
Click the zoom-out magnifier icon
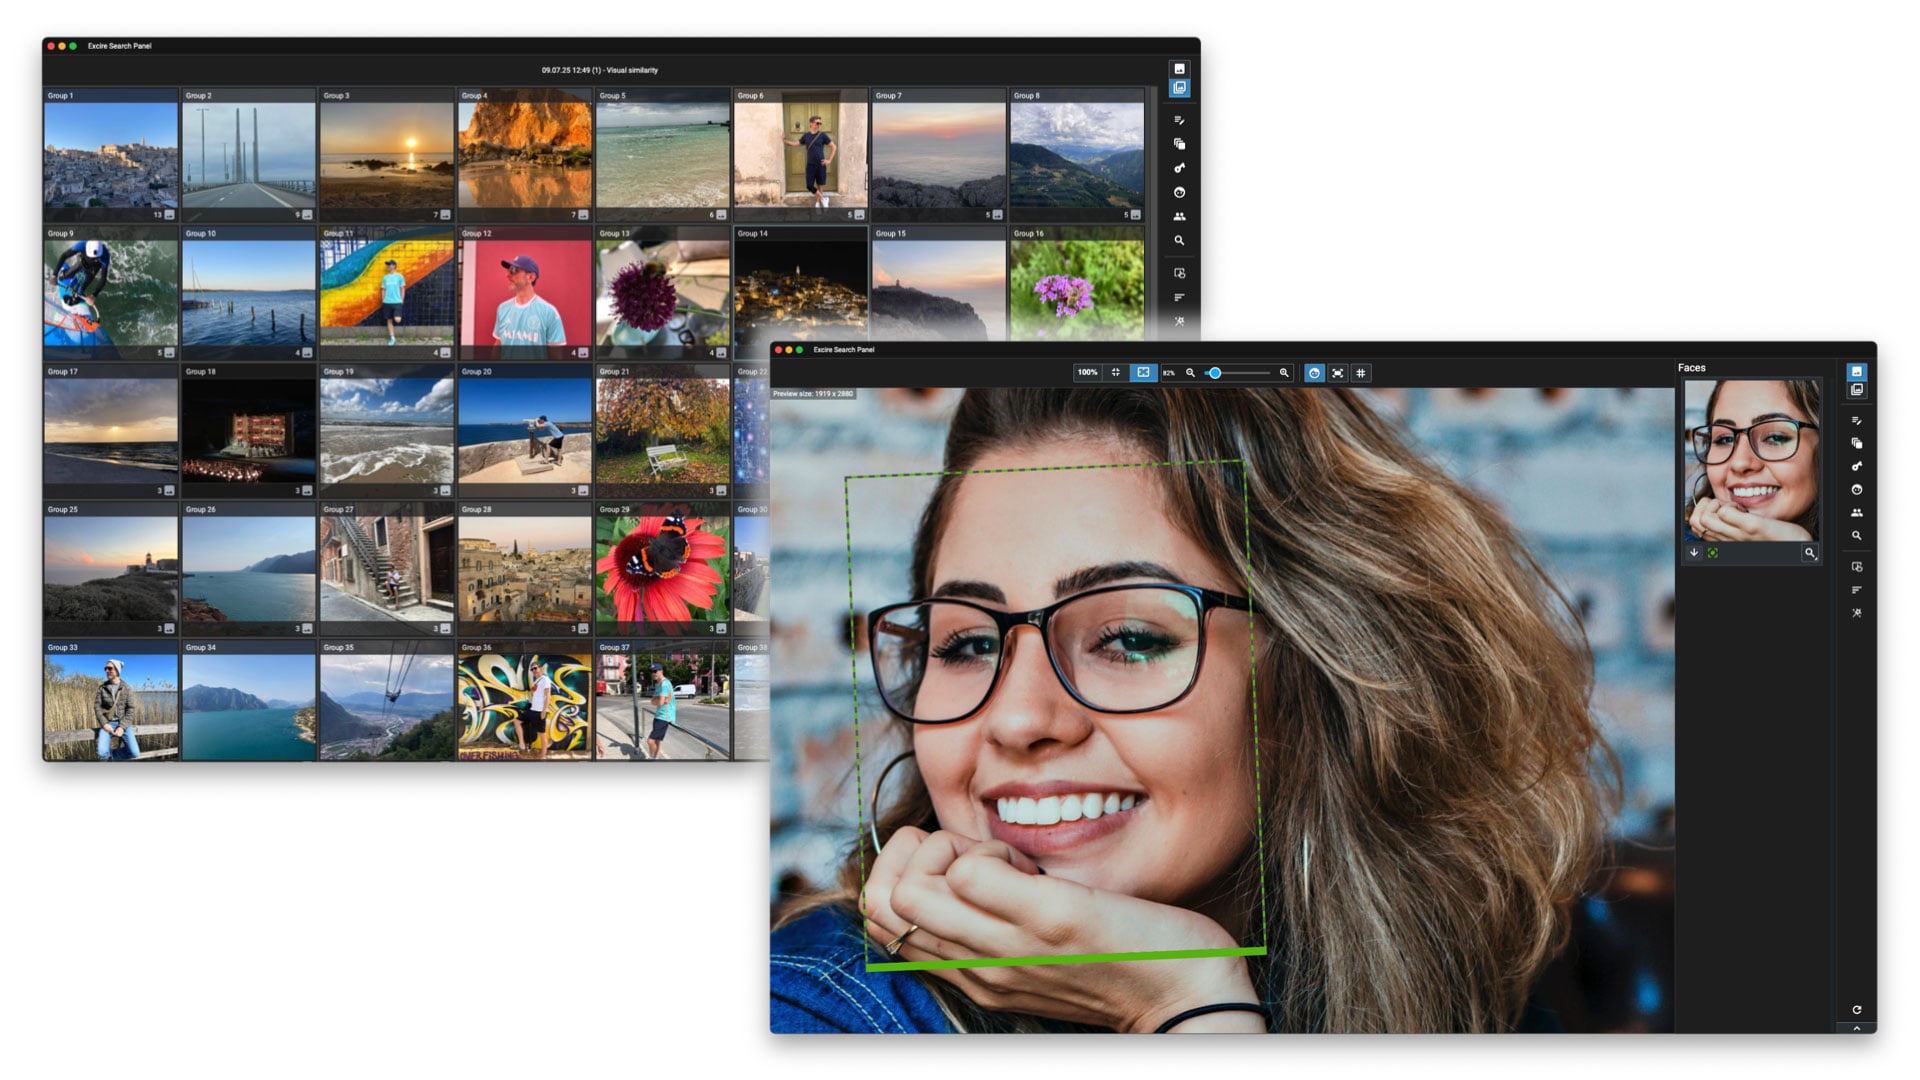tap(1190, 373)
